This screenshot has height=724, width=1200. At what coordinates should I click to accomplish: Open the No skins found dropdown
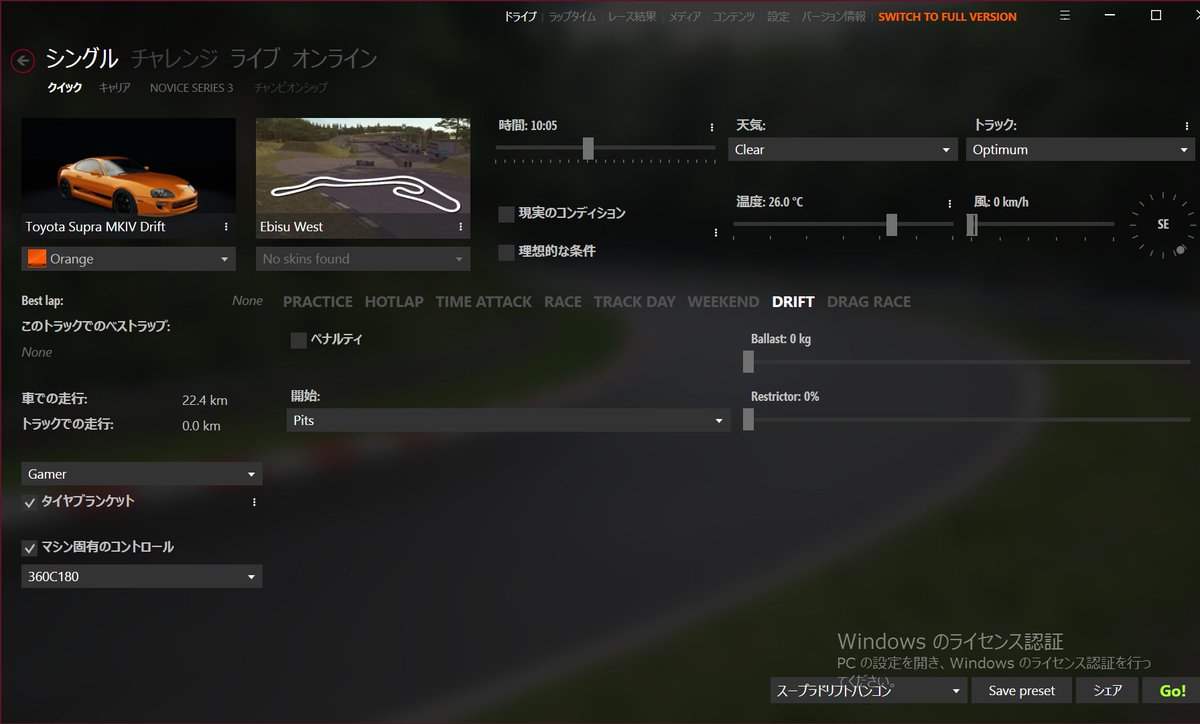point(363,259)
